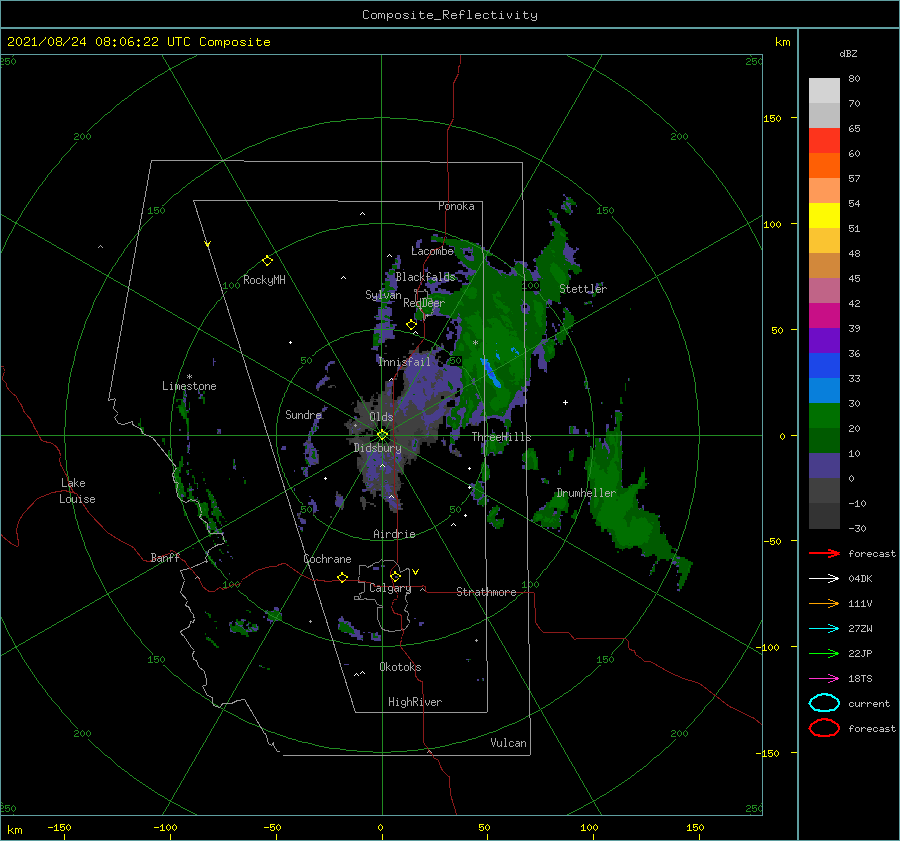This screenshot has width=900, height=841.
Task: Click the red forecast arrow in the legend
Action: pyautogui.click(x=824, y=553)
